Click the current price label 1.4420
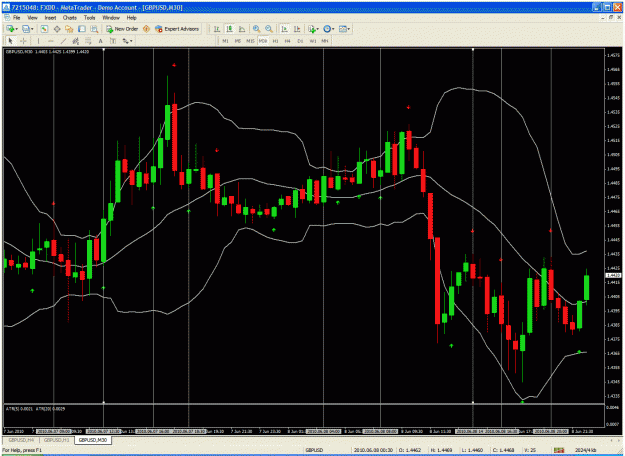The width and height of the screenshot is (625, 456). point(613,275)
